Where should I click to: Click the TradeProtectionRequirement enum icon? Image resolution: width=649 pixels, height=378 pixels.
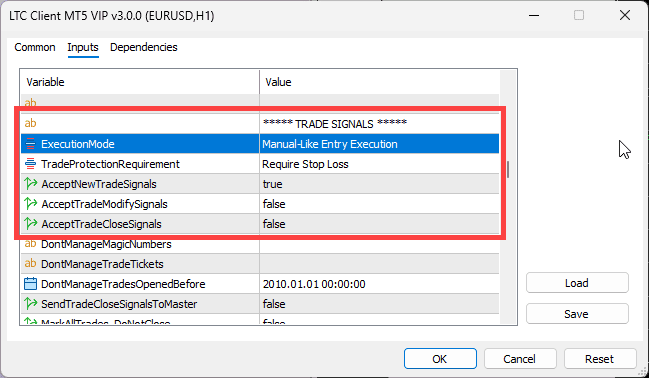[30, 164]
